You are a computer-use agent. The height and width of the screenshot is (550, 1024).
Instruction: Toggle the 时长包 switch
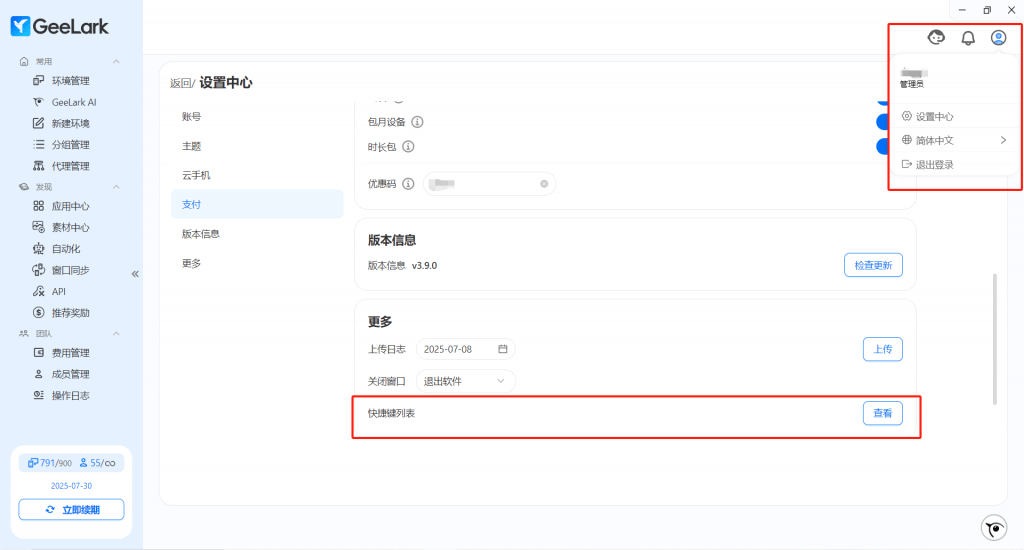coord(885,147)
